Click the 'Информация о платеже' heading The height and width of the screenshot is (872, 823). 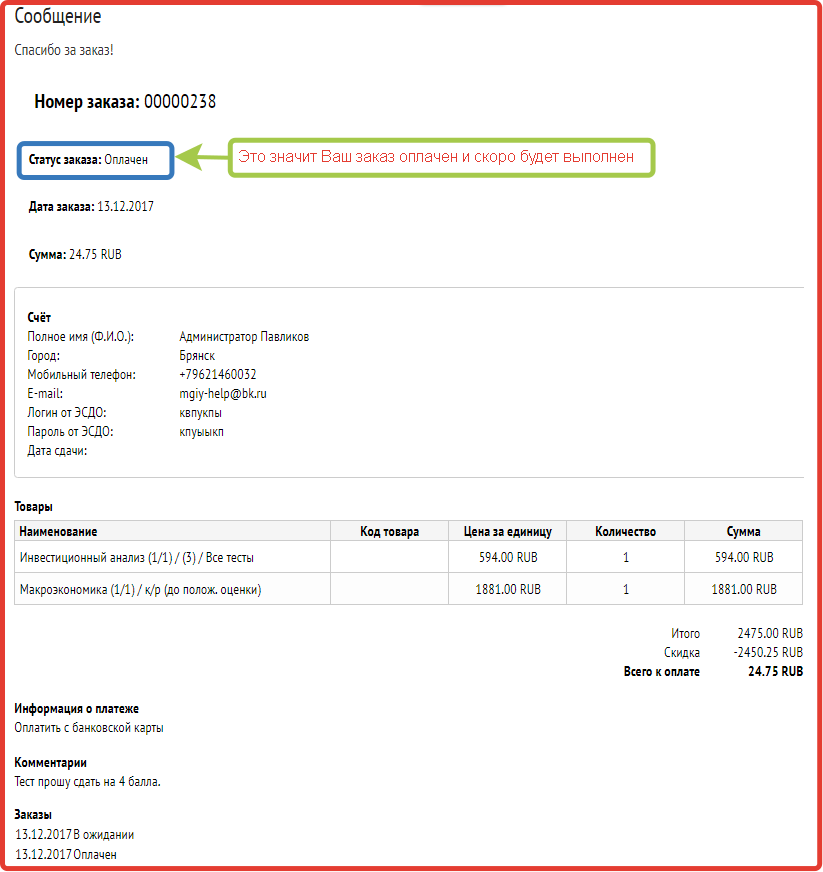[77, 709]
